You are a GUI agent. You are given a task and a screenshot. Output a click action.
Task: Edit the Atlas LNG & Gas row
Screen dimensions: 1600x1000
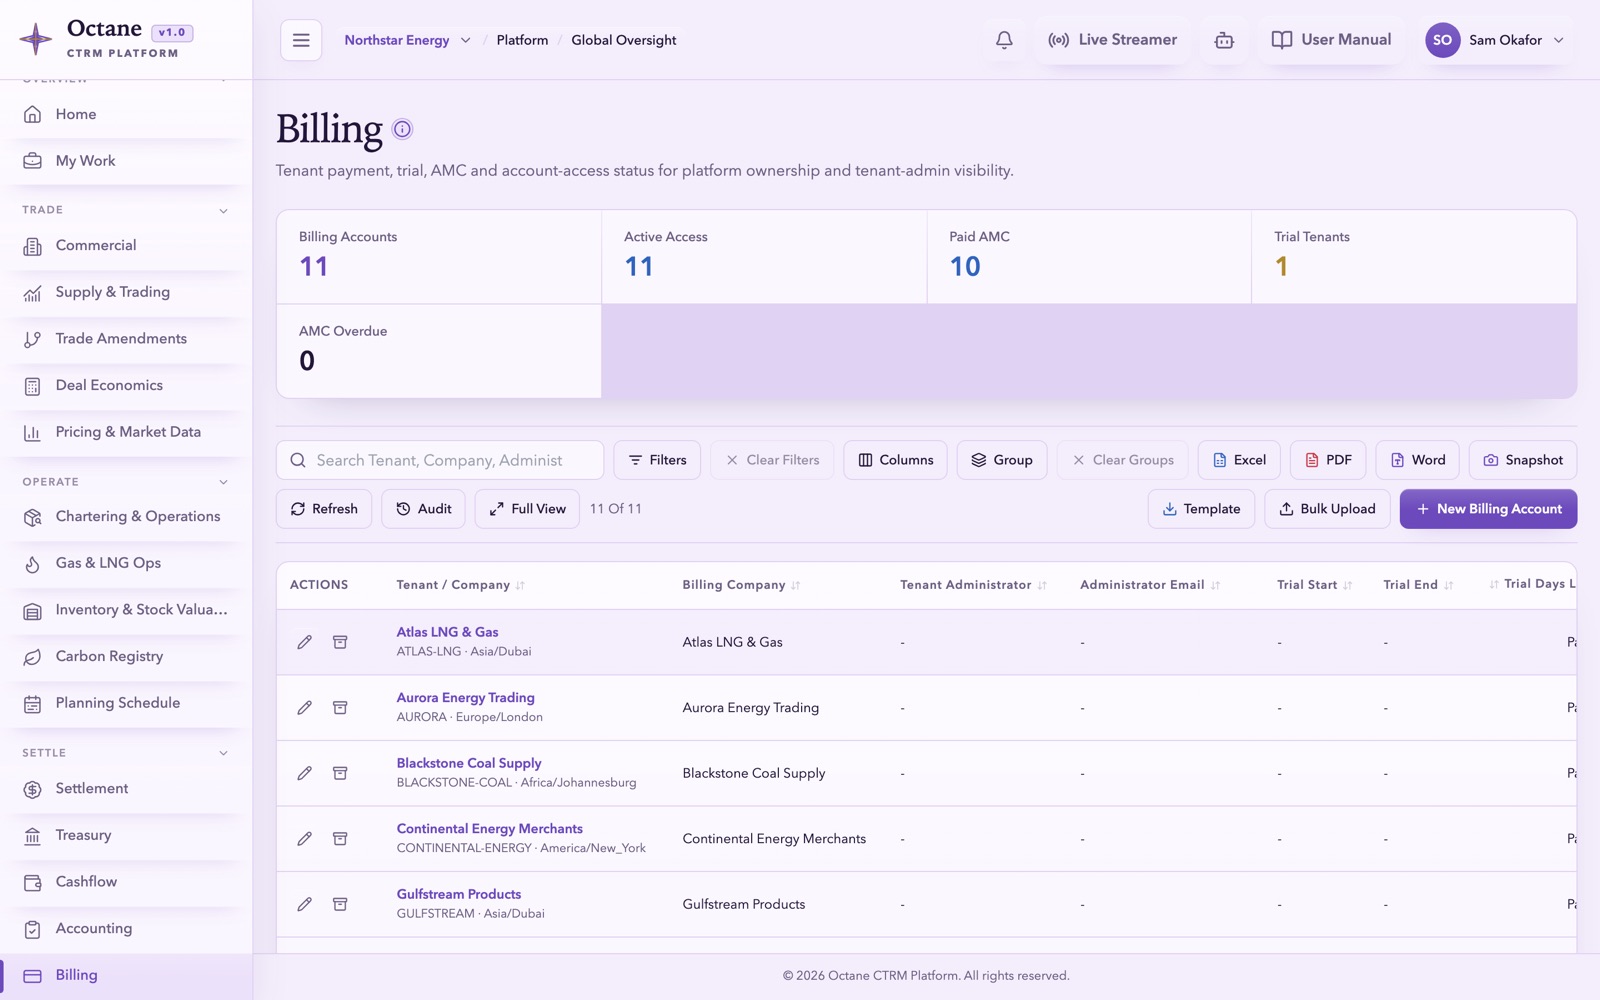[305, 642]
